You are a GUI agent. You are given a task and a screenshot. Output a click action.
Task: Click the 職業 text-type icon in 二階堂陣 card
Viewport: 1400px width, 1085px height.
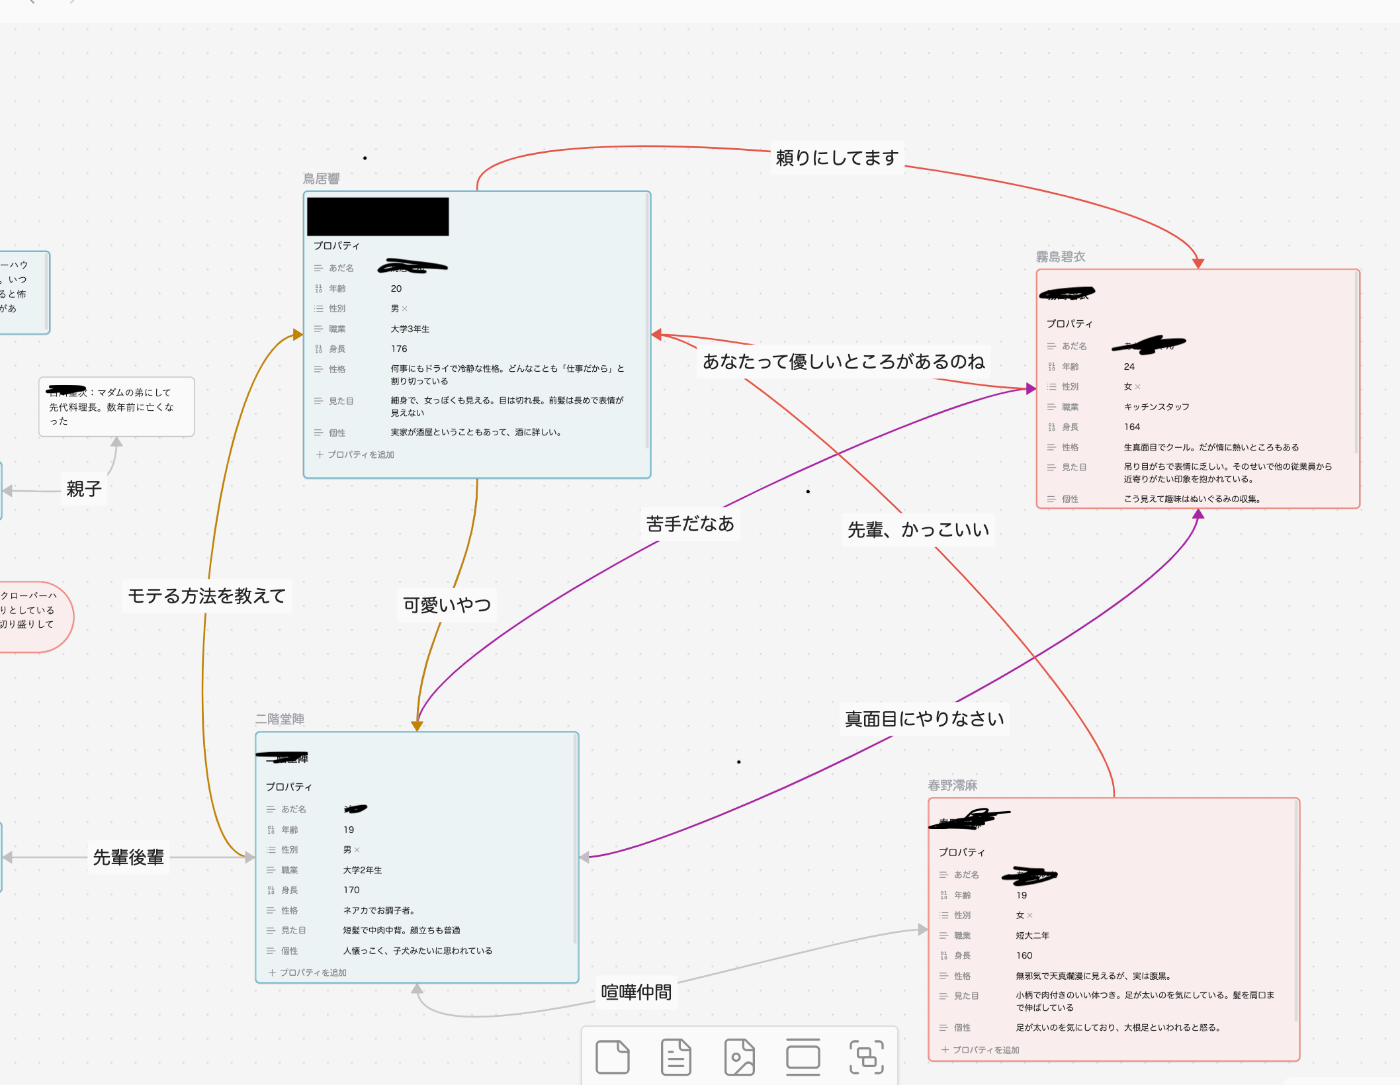point(271,870)
